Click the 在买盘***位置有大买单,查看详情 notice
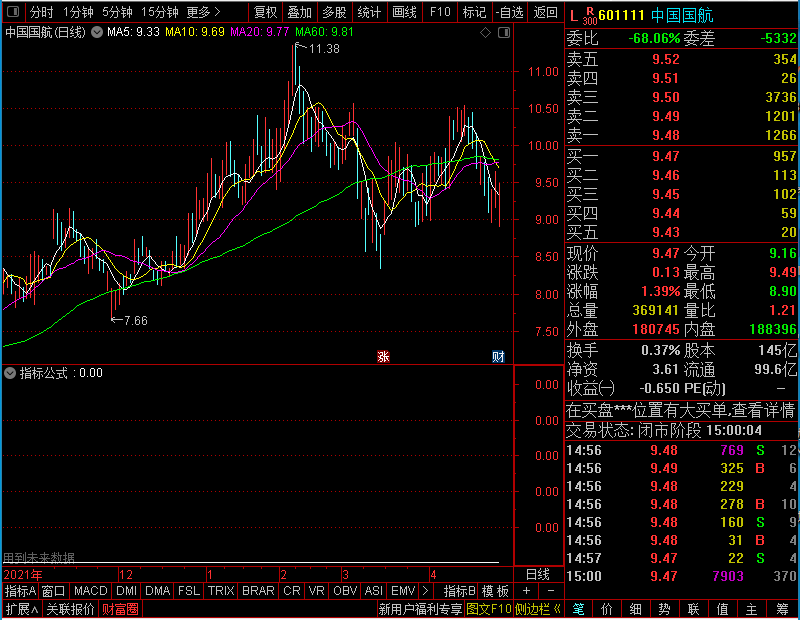 tap(681, 410)
